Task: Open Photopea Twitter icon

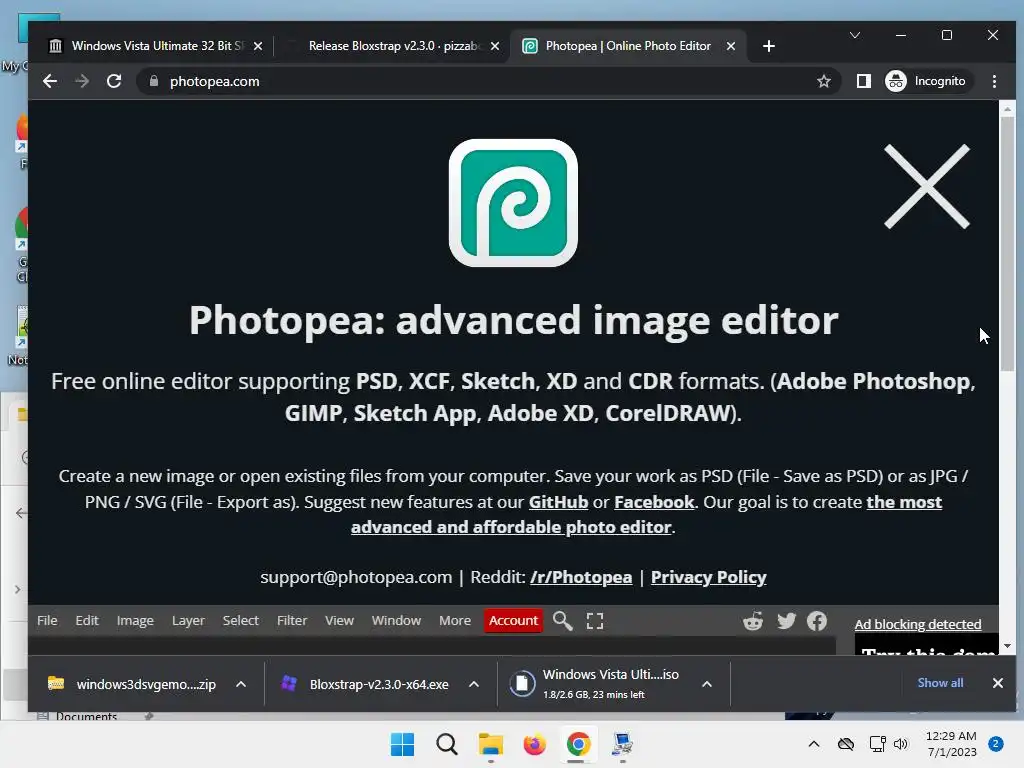Action: click(786, 621)
